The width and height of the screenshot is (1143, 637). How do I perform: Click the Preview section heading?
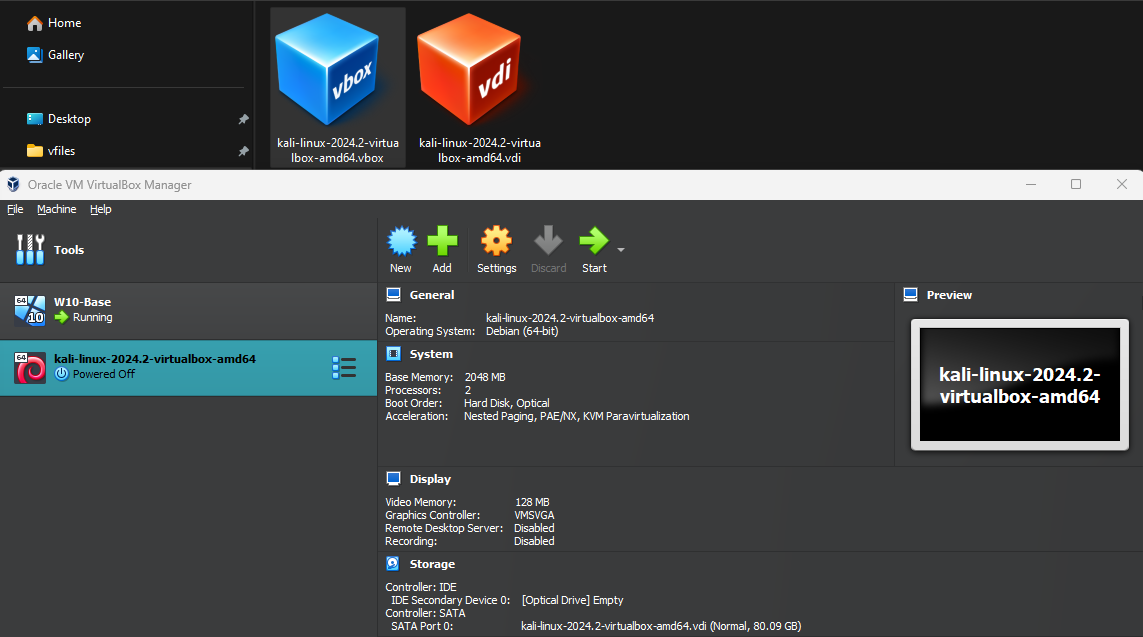[949, 295]
